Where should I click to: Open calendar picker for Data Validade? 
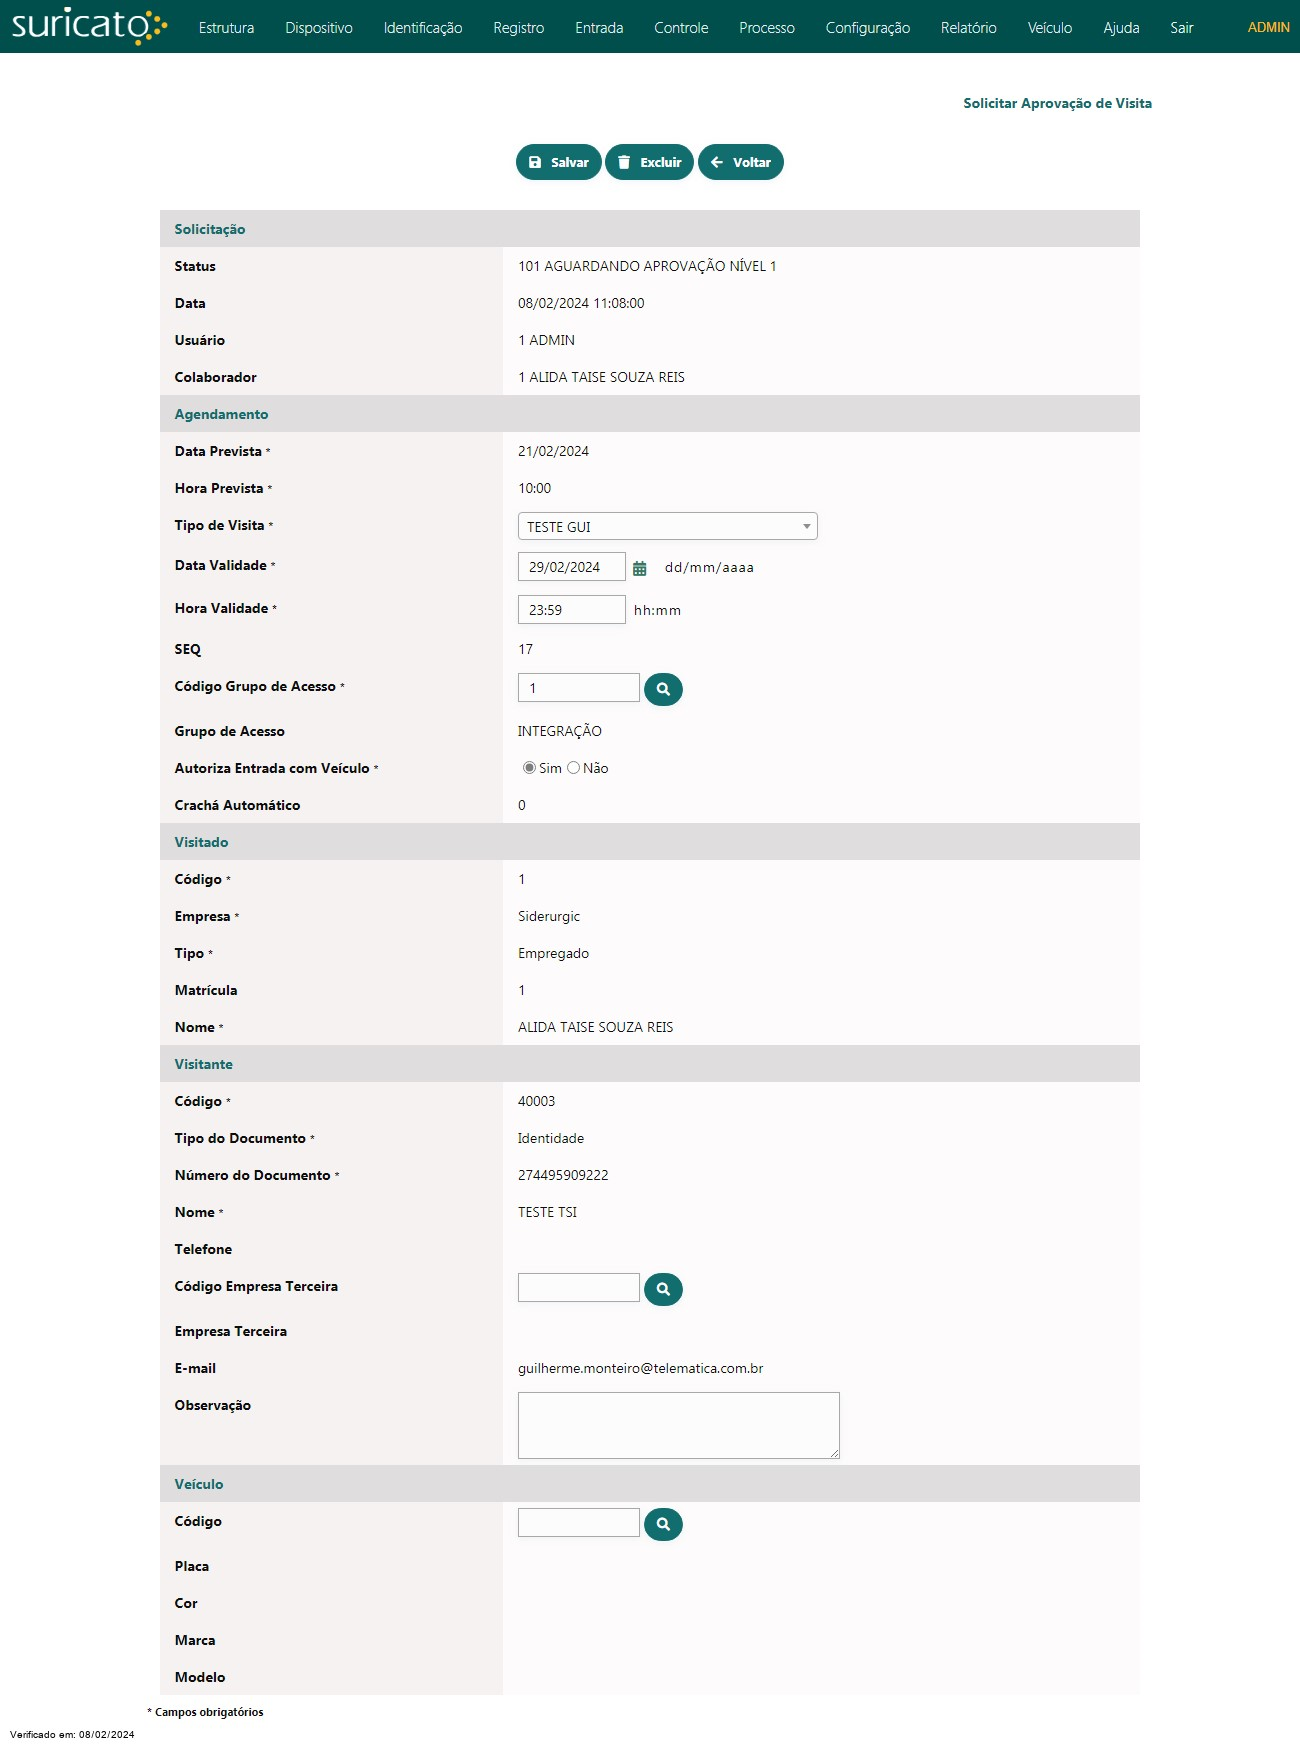coord(640,568)
